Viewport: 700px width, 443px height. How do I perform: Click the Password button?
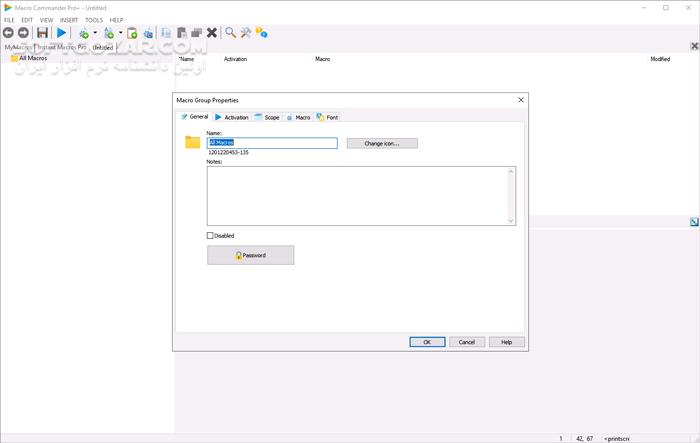click(x=250, y=255)
